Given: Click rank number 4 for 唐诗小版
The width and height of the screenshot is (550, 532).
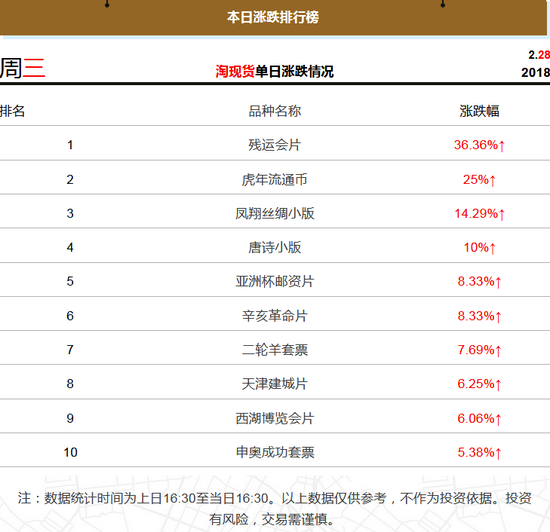Looking at the screenshot, I should pyautogui.click(x=70, y=247).
